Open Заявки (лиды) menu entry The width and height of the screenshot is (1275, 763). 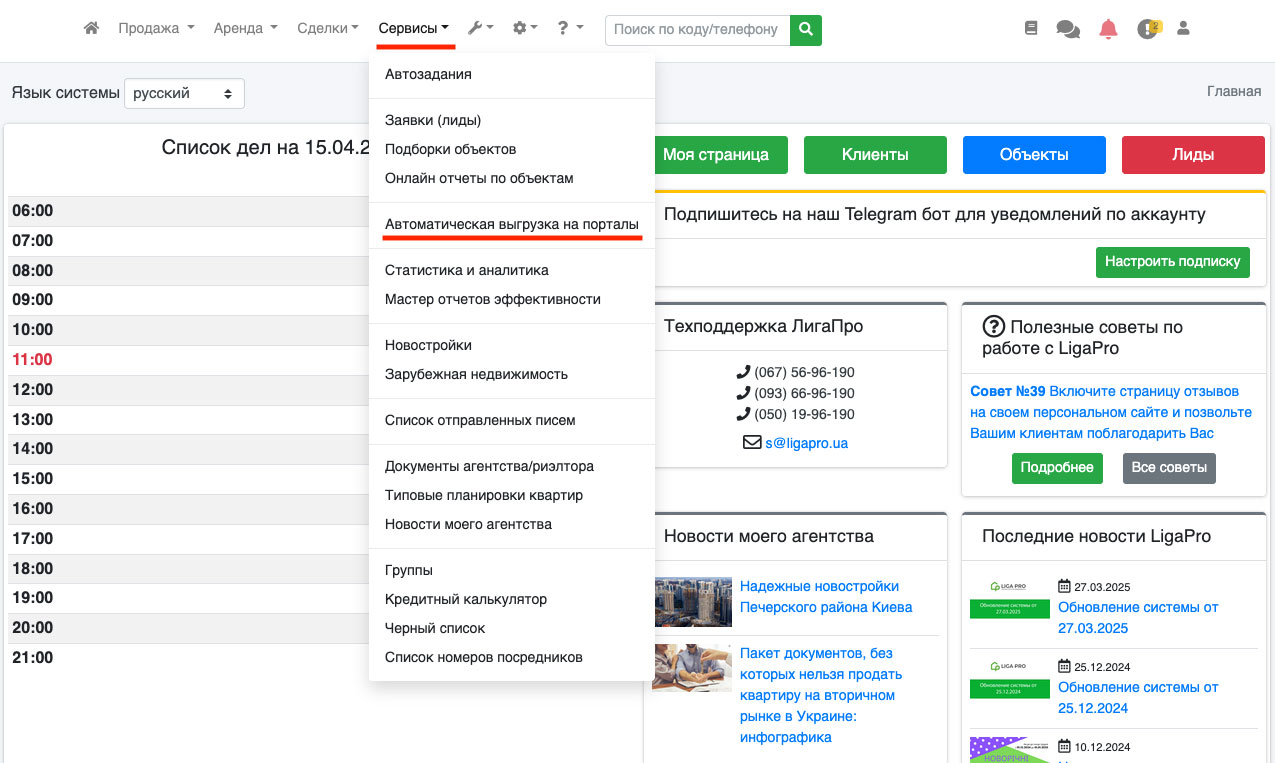pyautogui.click(x=433, y=120)
